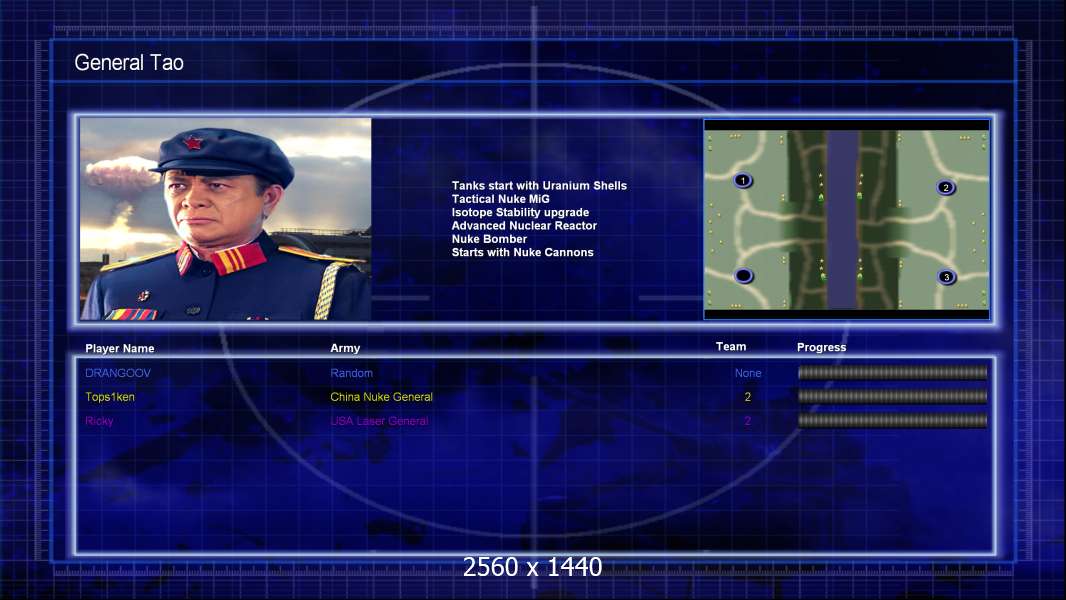Image resolution: width=1066 pixels, height=600 pixels.
Task: Click player name DRANGOOV
Action: (118, 373)
